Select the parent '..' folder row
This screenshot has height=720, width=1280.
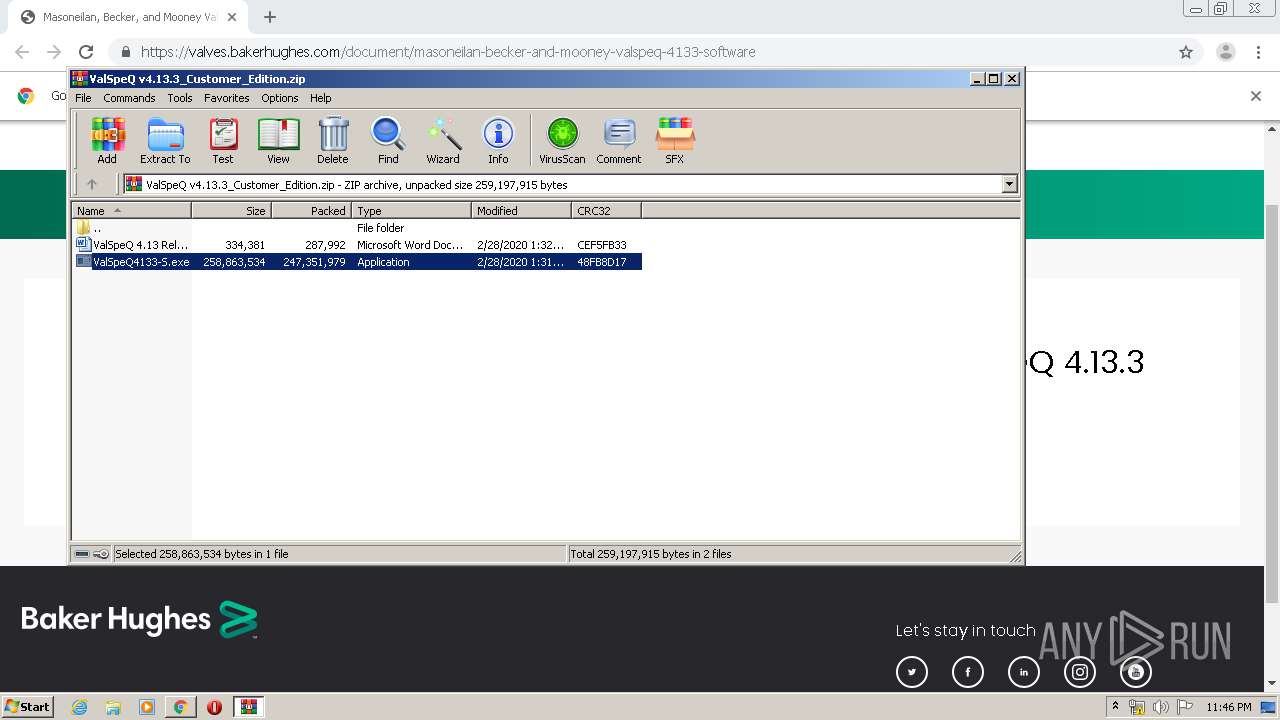click(357, 228)
